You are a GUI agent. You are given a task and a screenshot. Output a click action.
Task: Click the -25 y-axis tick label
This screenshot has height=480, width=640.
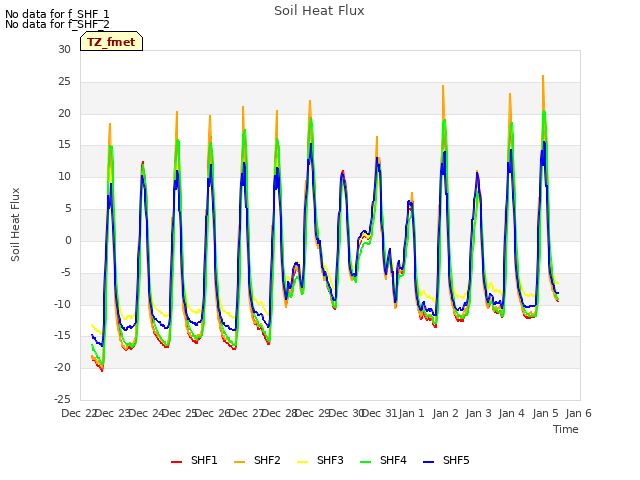coord(62,399)
